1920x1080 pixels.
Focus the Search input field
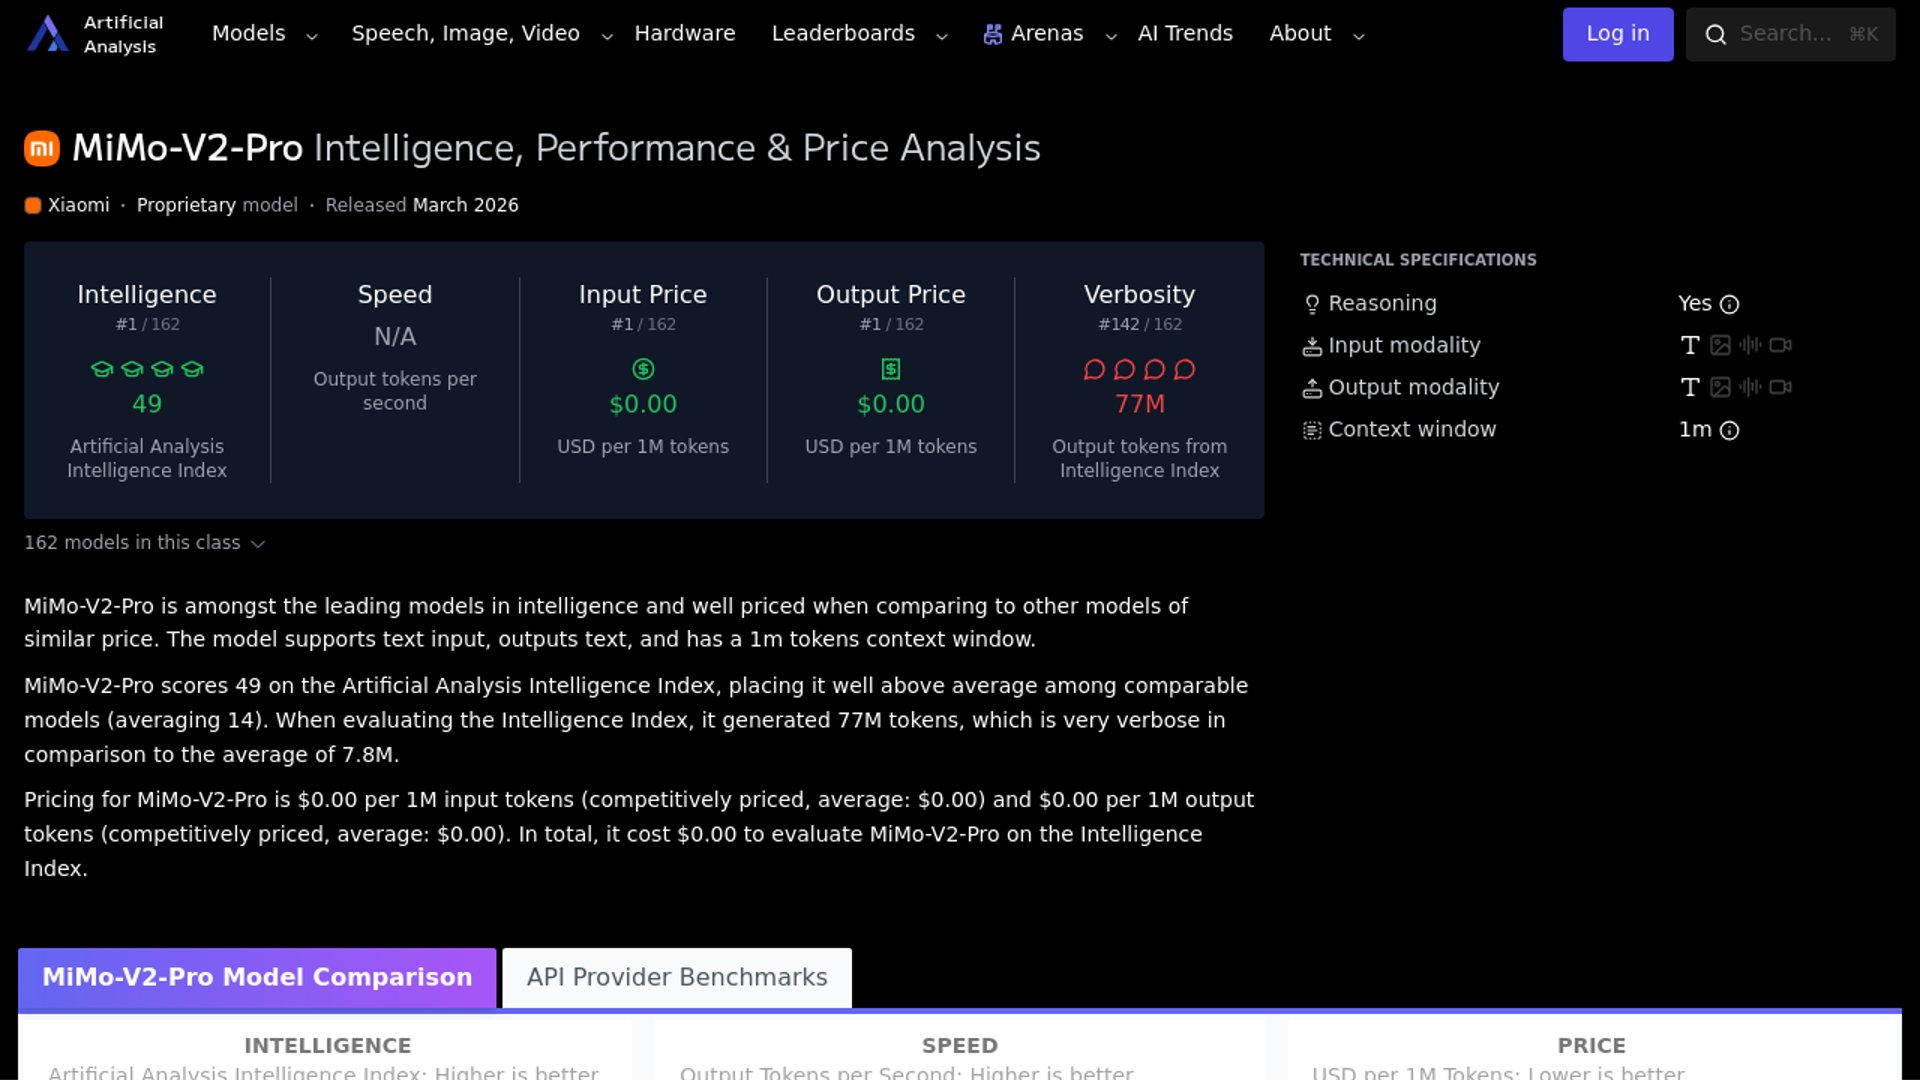click(x=1788, y=34)
